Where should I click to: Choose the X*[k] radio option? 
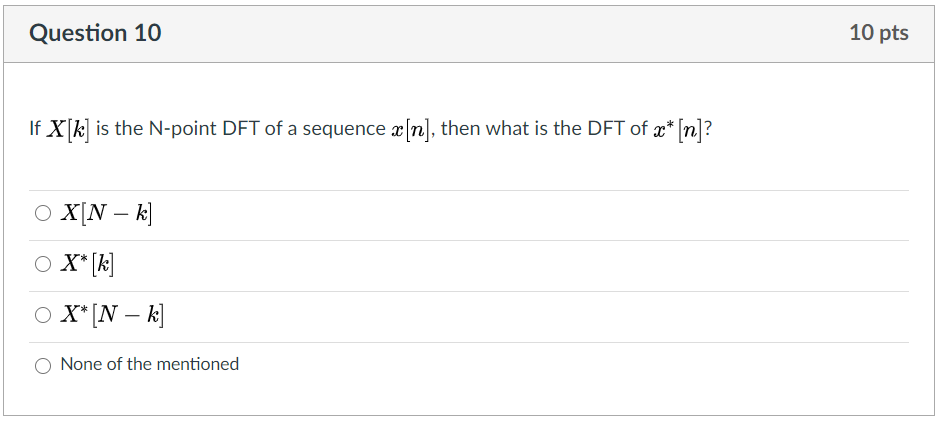(43, 265)
